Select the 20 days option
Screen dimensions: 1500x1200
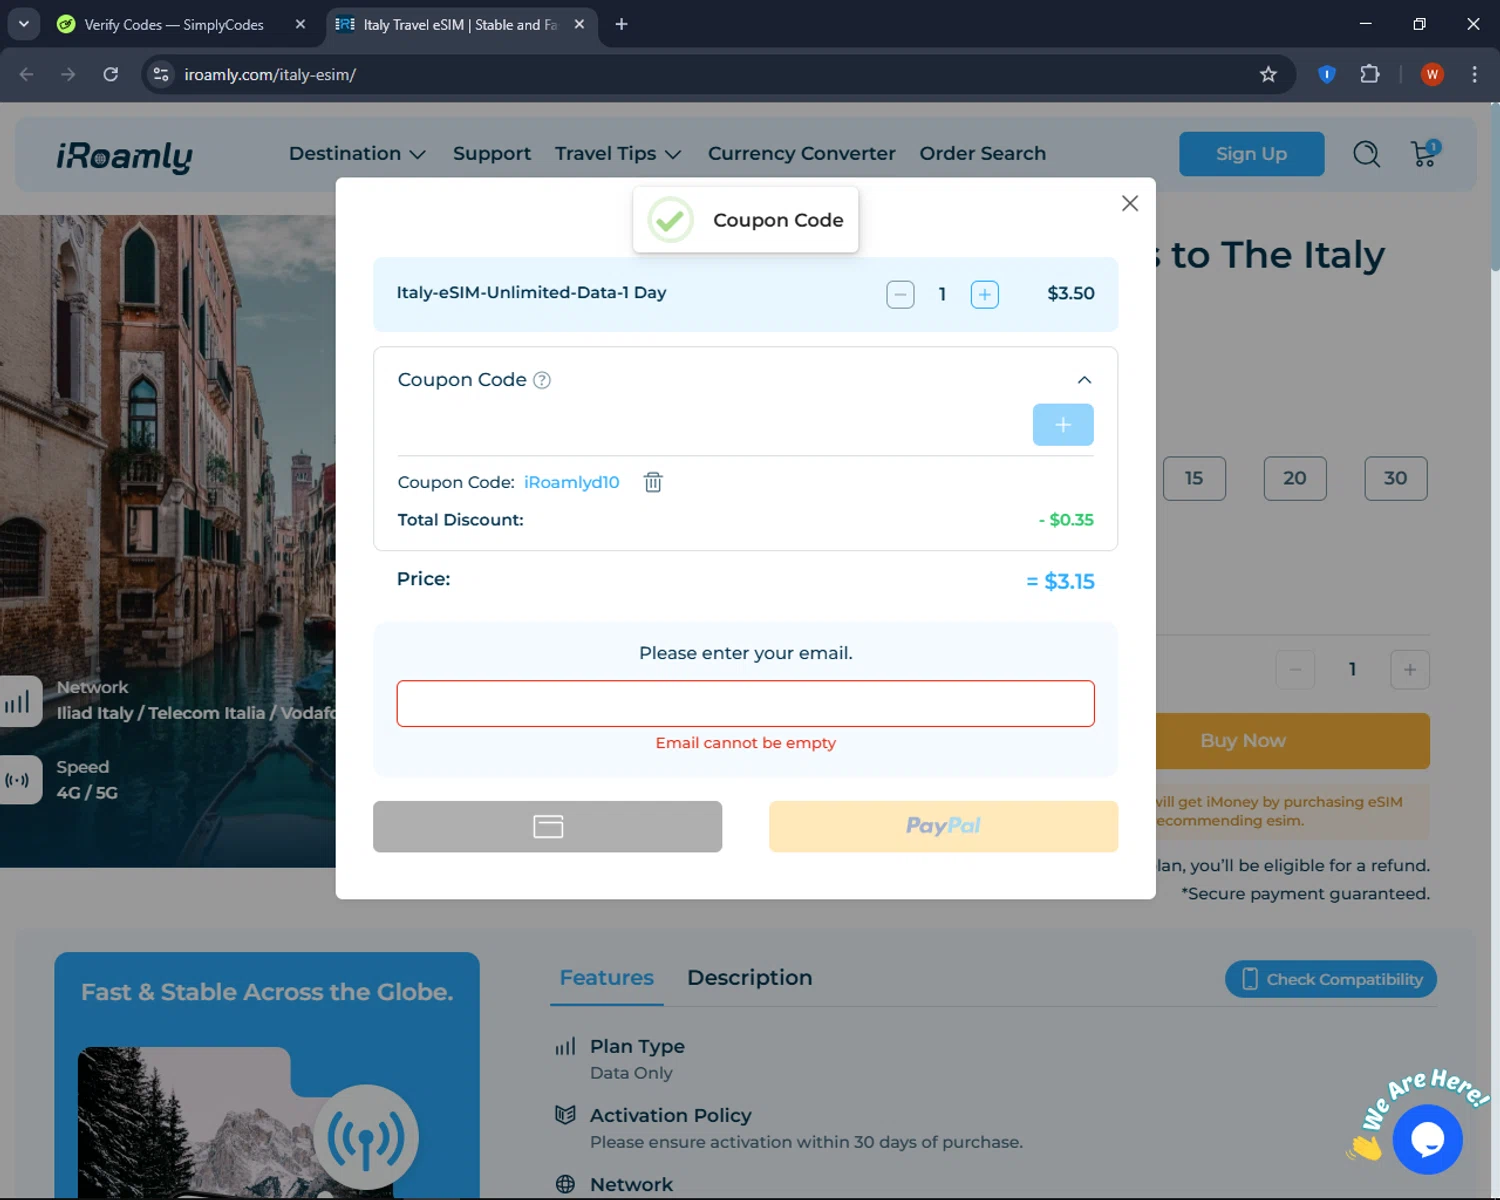coord(1295,478)
